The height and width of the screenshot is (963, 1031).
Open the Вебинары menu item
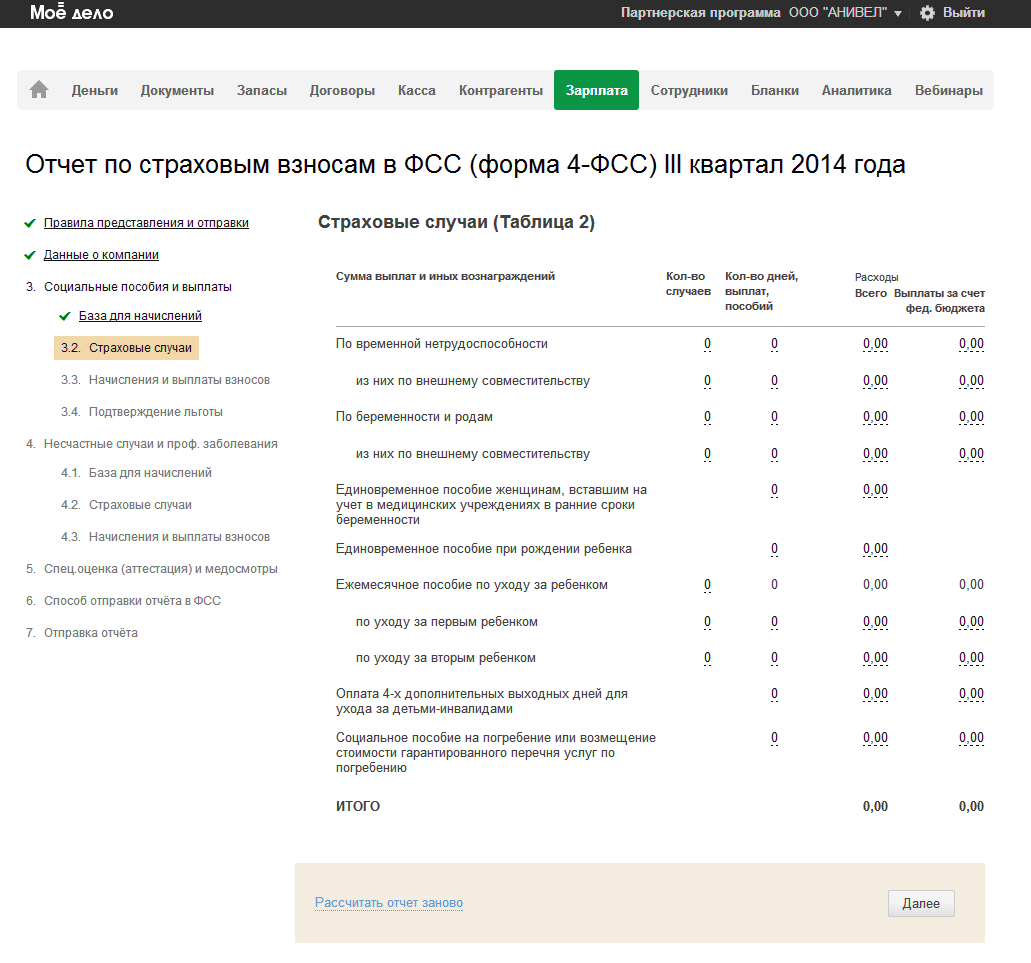point(948,90)
